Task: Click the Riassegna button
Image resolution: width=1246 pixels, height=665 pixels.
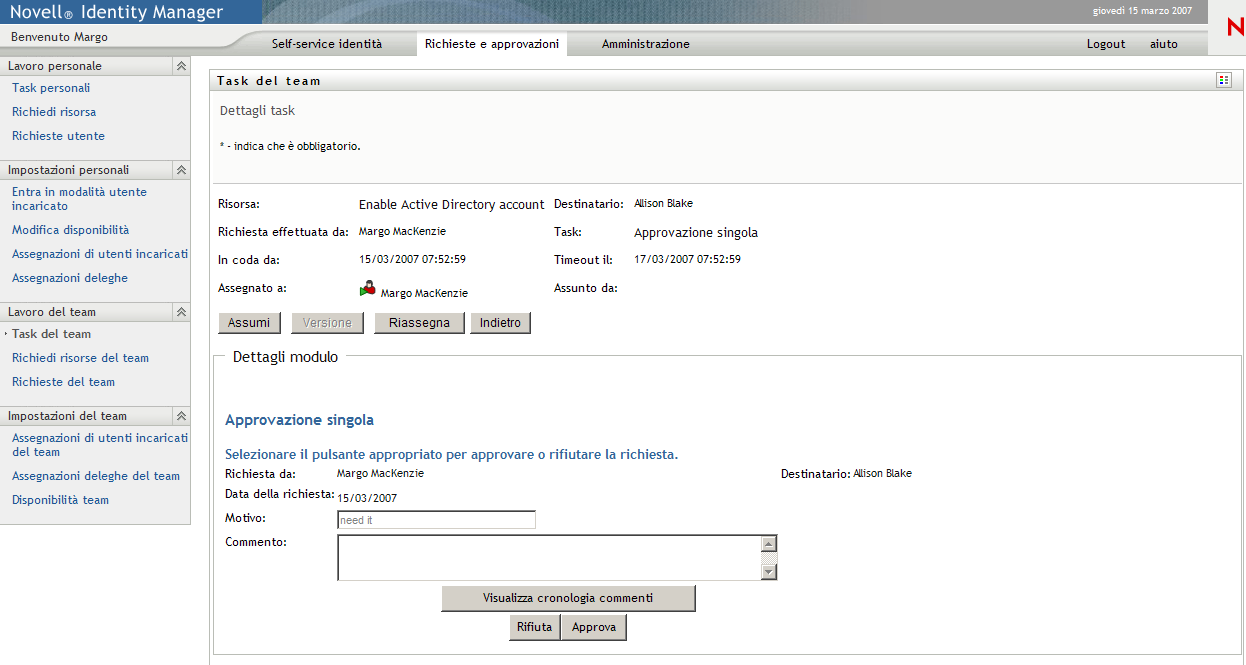Action: point(419,323)
